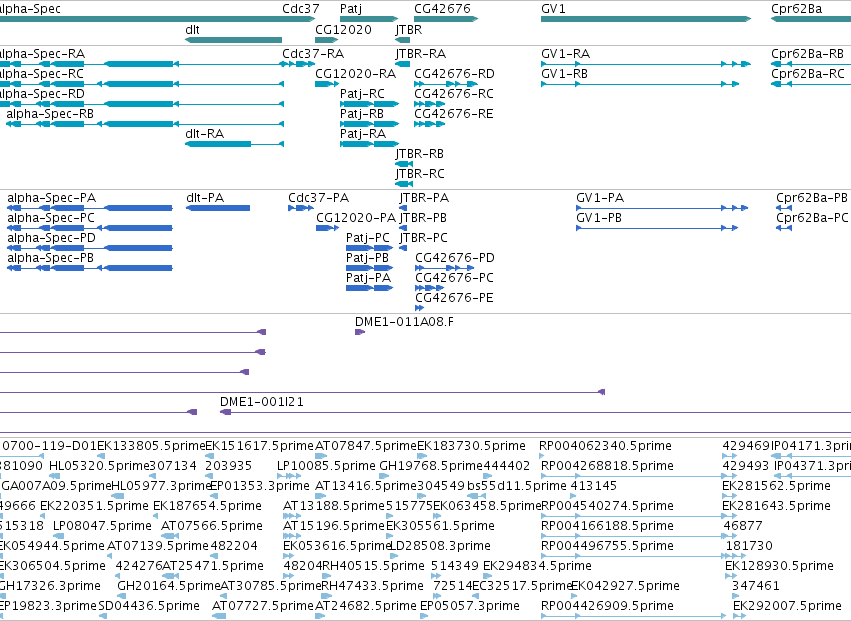Select transcript dlt-RA label
The width and height of the screenshot is (851, 621).
point(205,134)
